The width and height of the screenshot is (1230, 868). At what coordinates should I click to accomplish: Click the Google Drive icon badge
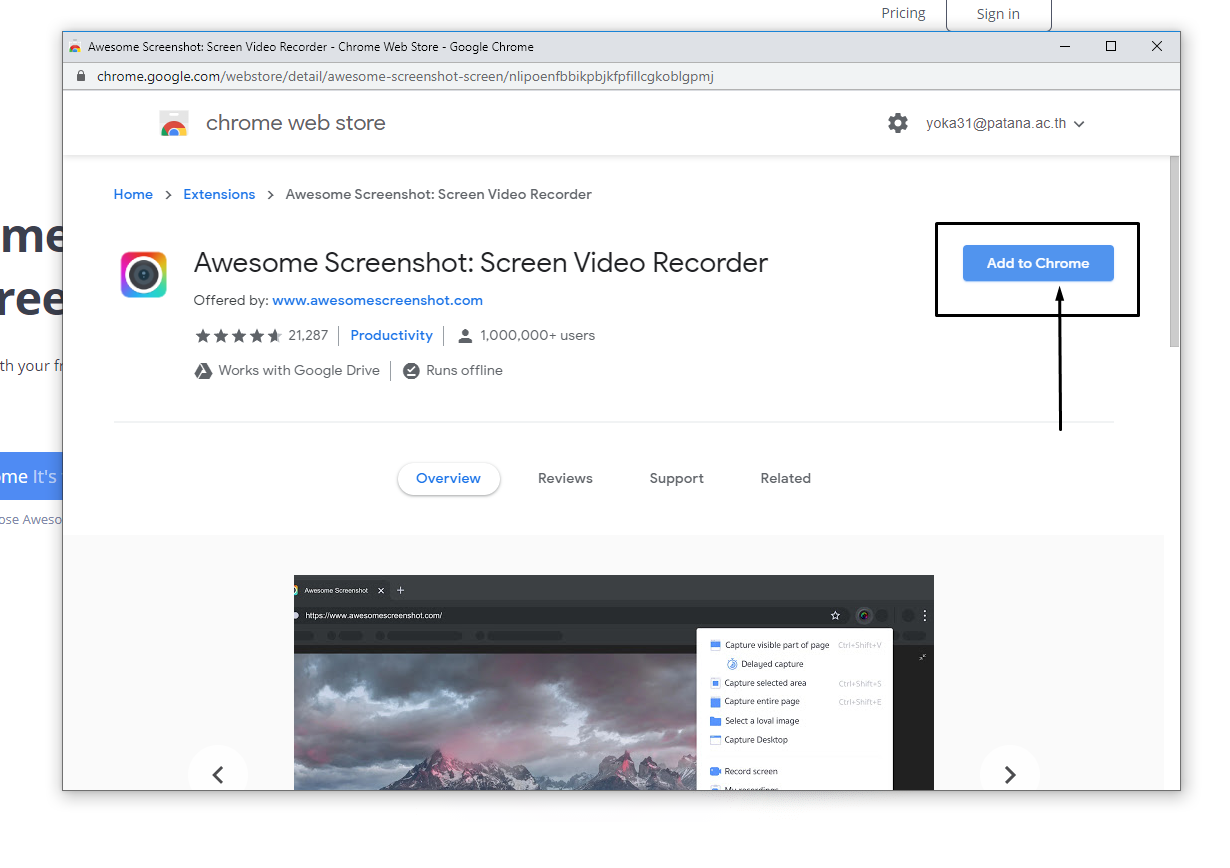(203, 370)
